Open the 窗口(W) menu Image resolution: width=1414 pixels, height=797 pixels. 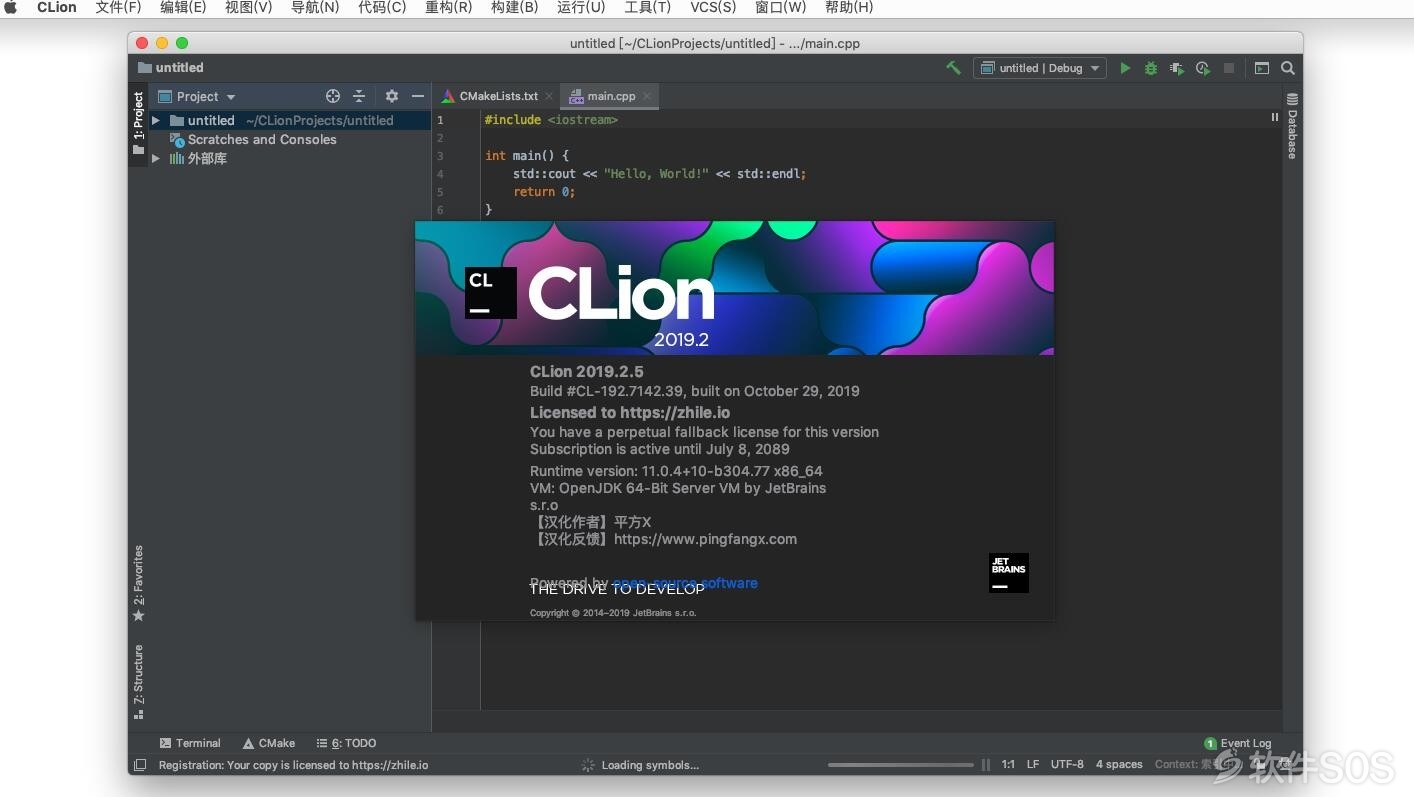(780, 7)
